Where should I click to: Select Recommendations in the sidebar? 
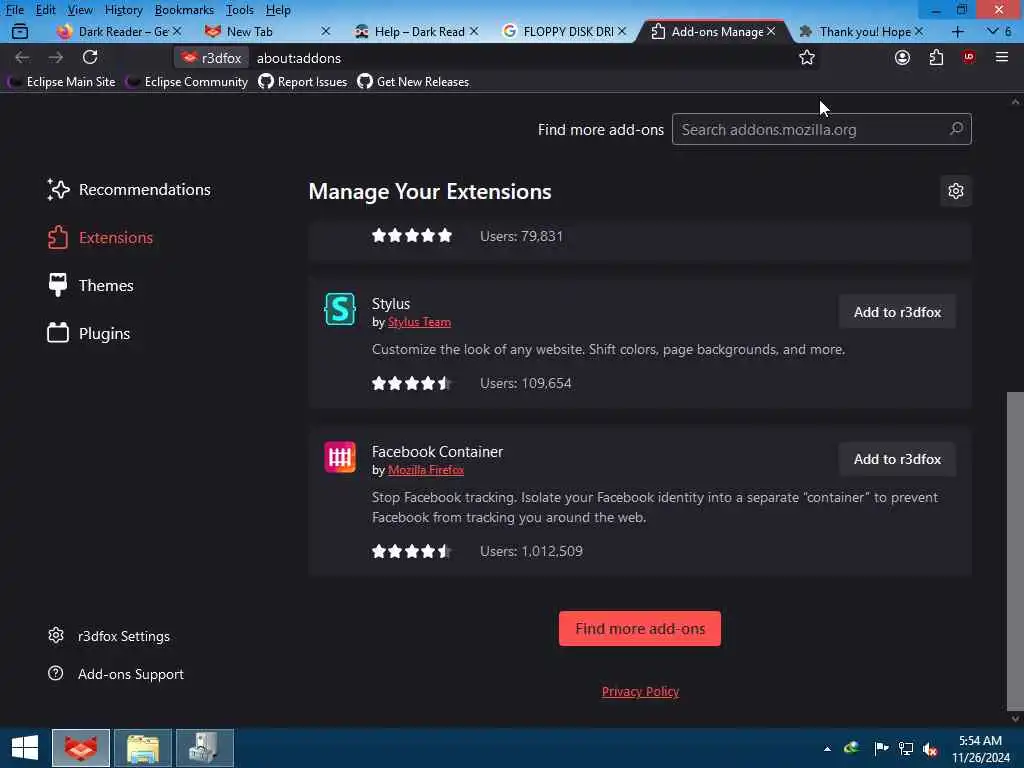coord(129,189)
